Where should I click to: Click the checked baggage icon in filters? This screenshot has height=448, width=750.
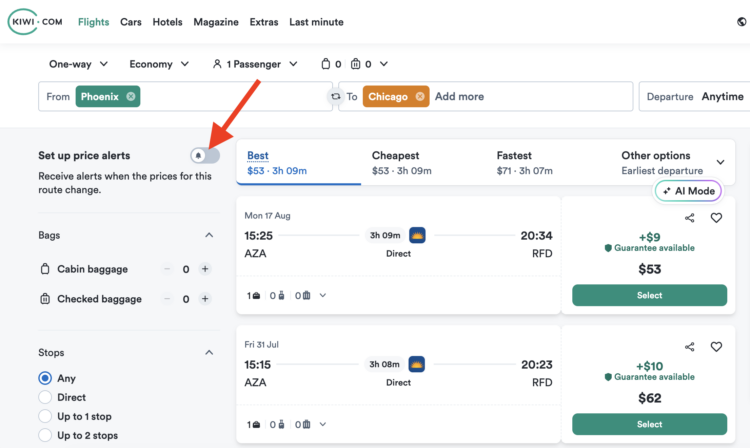point(45,299)
